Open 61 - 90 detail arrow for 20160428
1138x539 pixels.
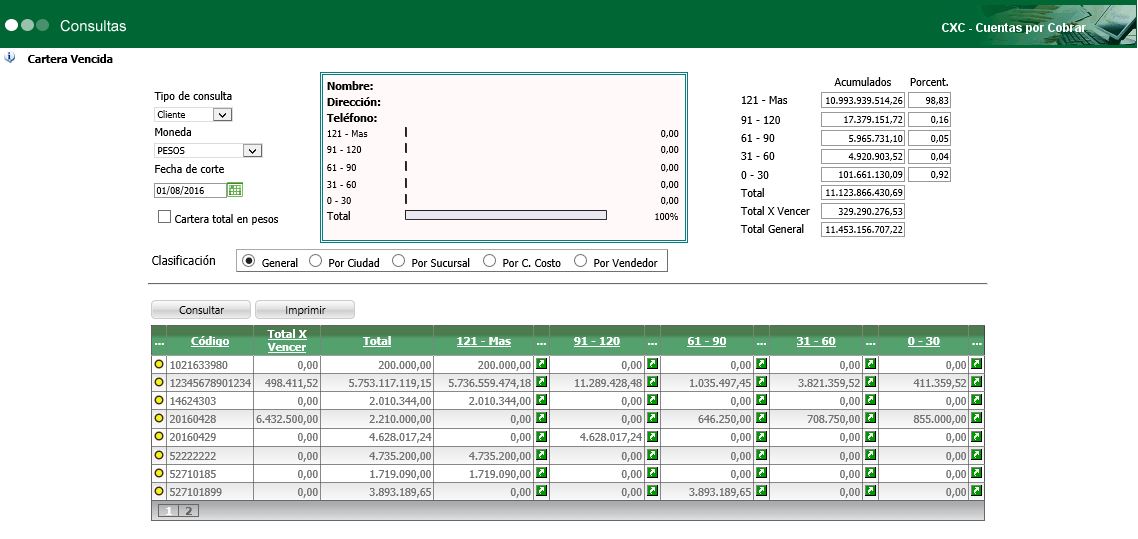point(761,418)
